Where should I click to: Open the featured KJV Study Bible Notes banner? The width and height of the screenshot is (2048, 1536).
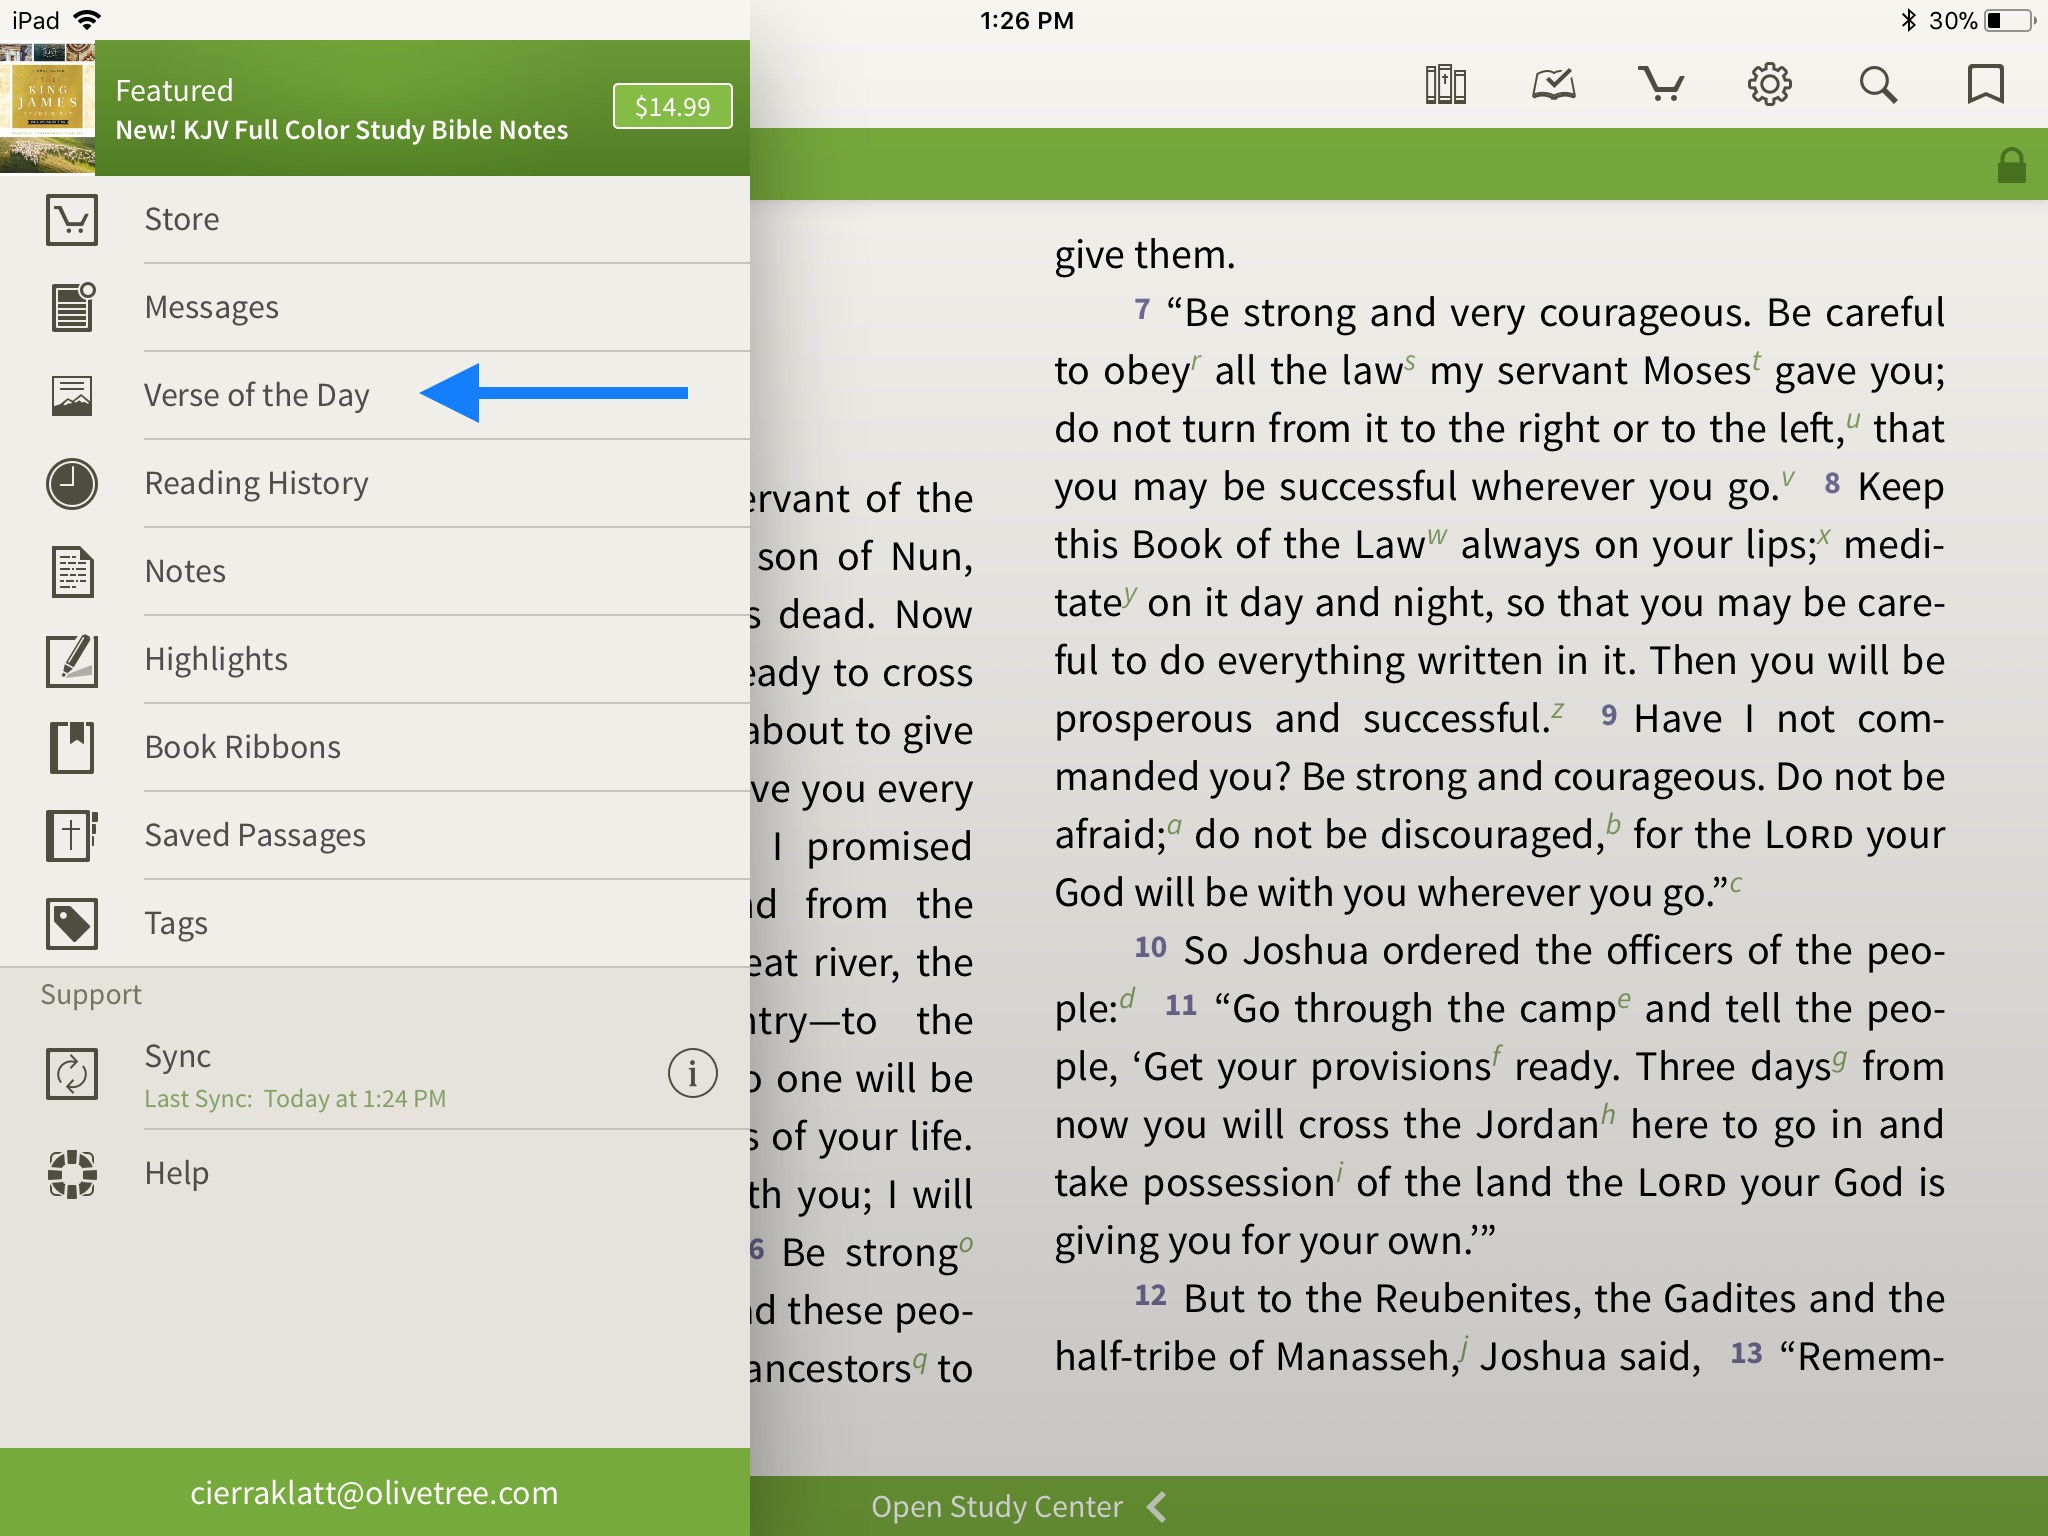coord(375,108)
